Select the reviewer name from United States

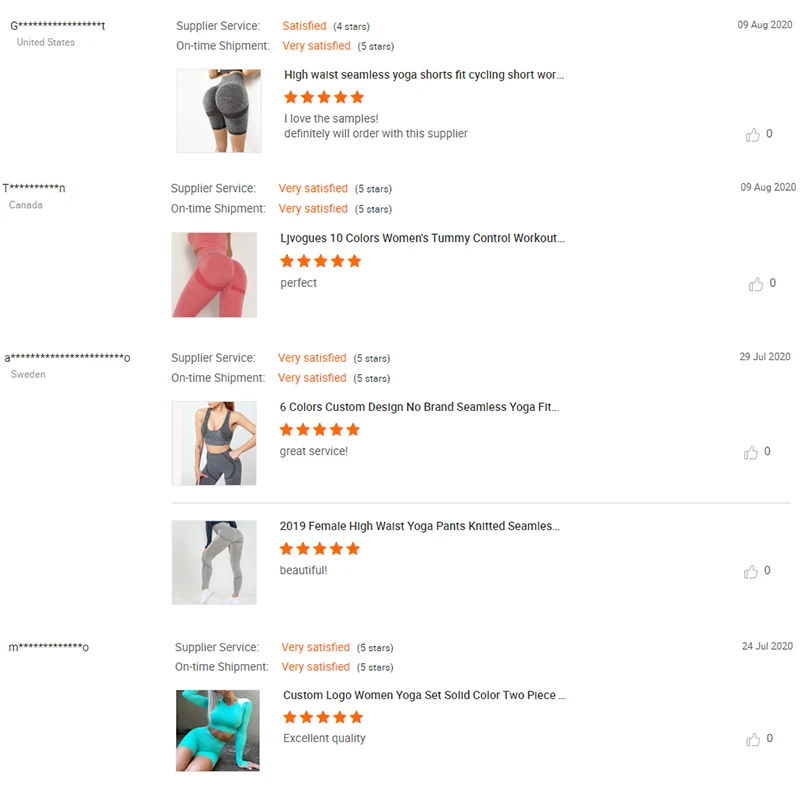coord(58,26)
